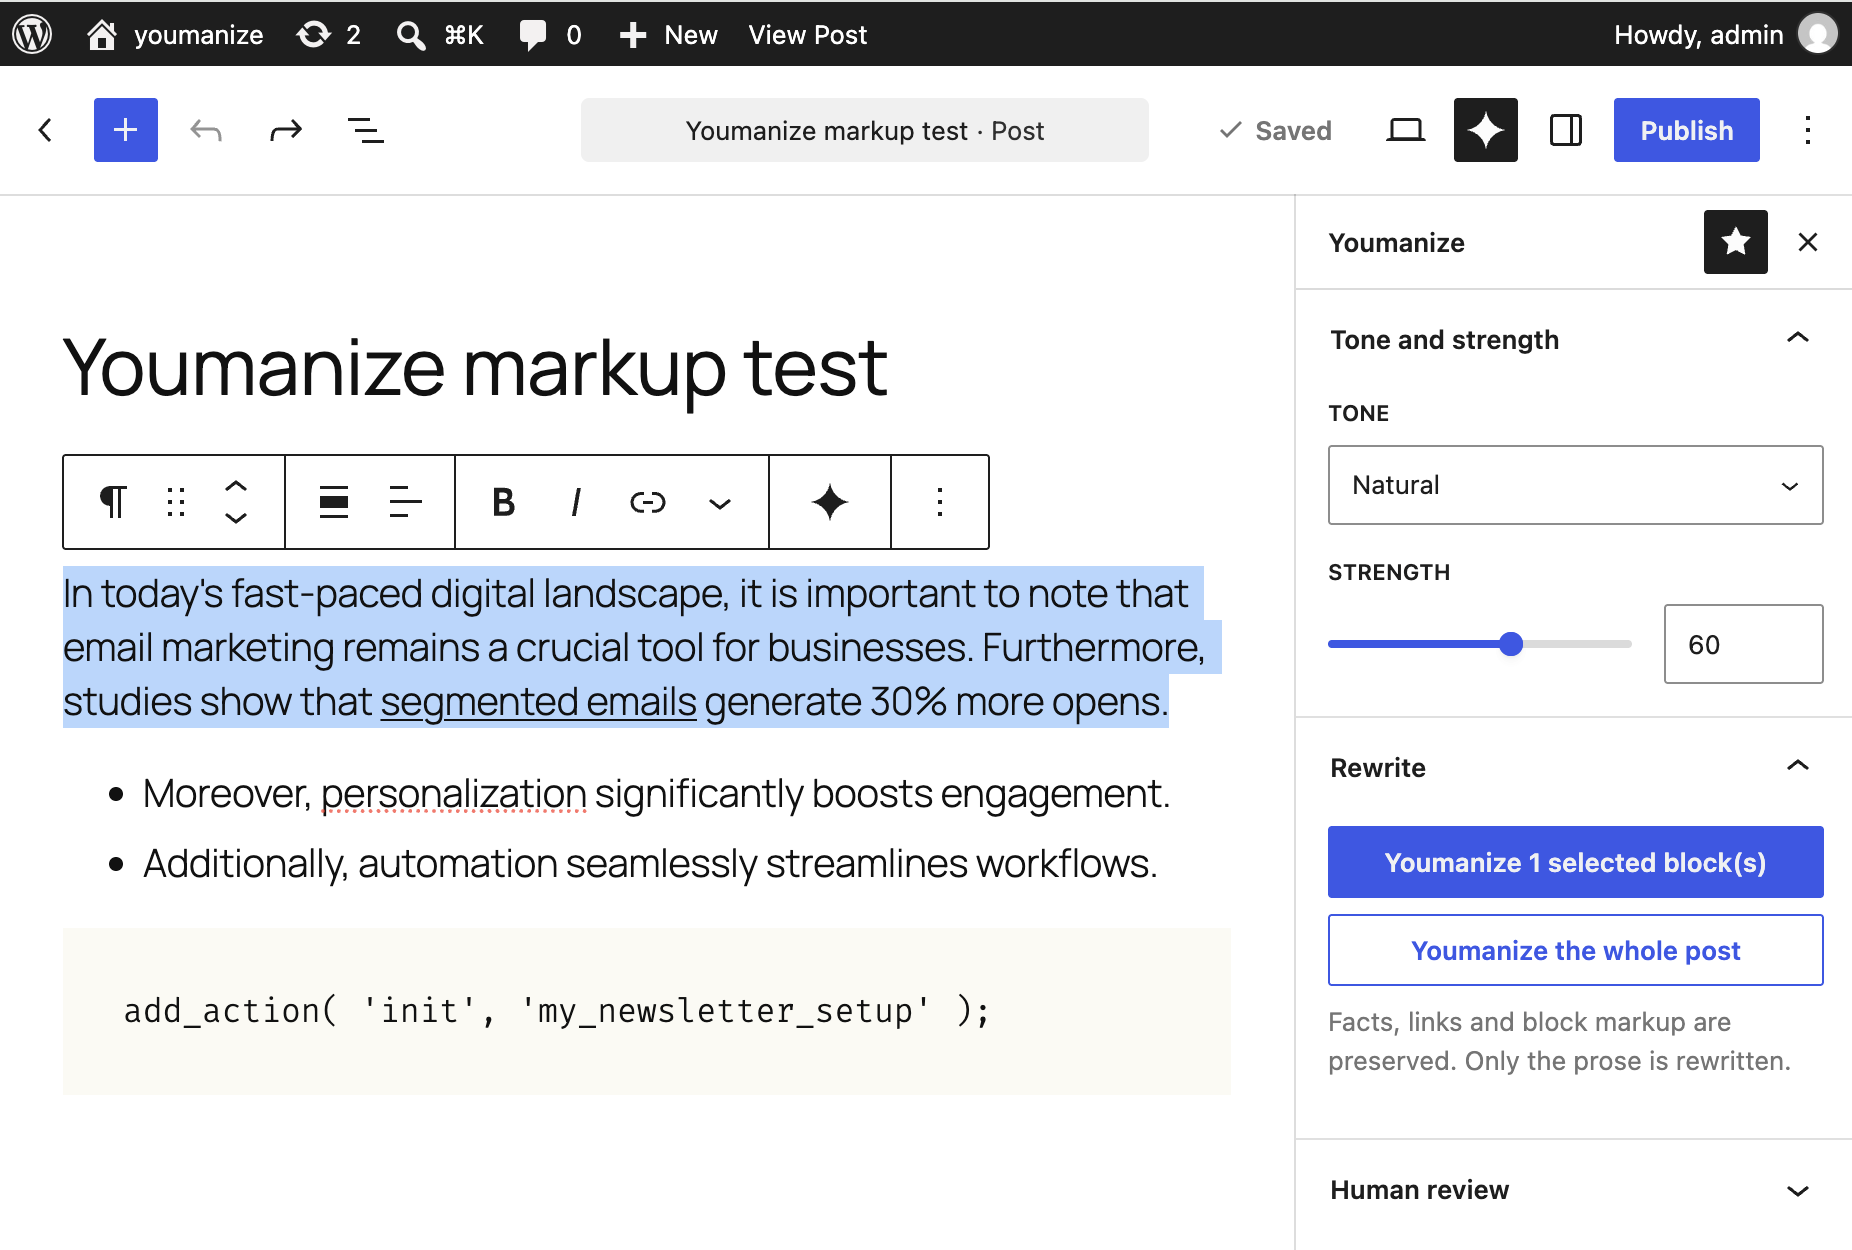
Task: Open the New content menu
Action: coord(668,35)
